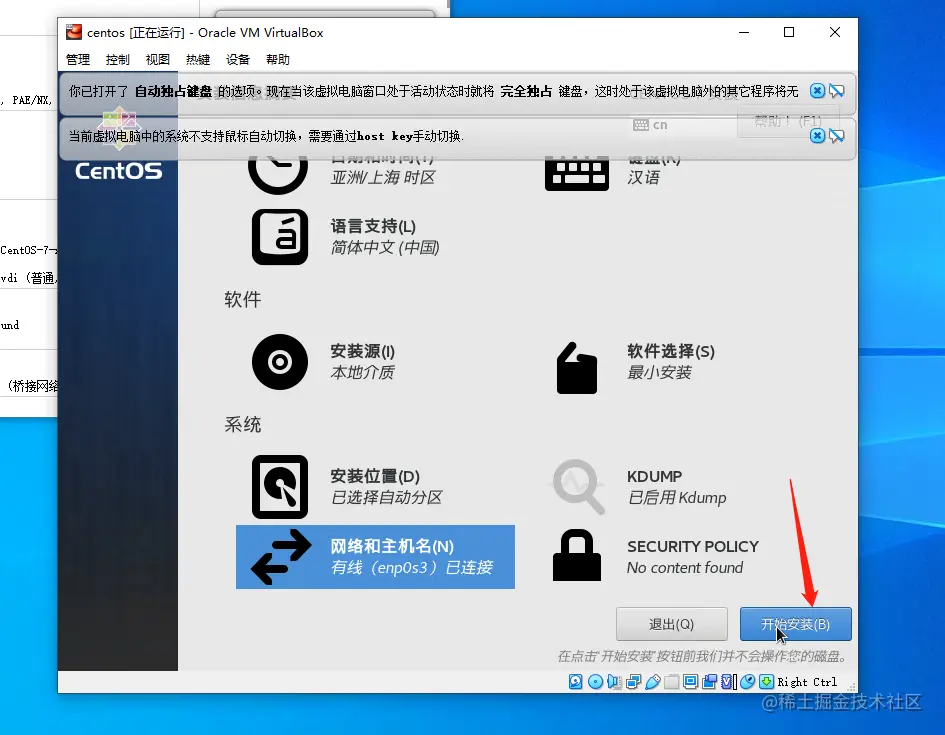The image size is (945, 735).
Task: Click the 退出(Q) button
Action: click(671, 624)
